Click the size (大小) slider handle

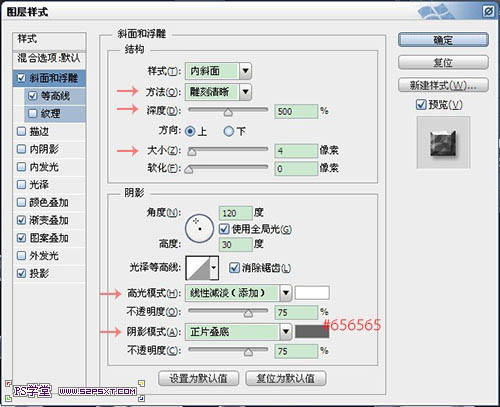click(192, 152)
